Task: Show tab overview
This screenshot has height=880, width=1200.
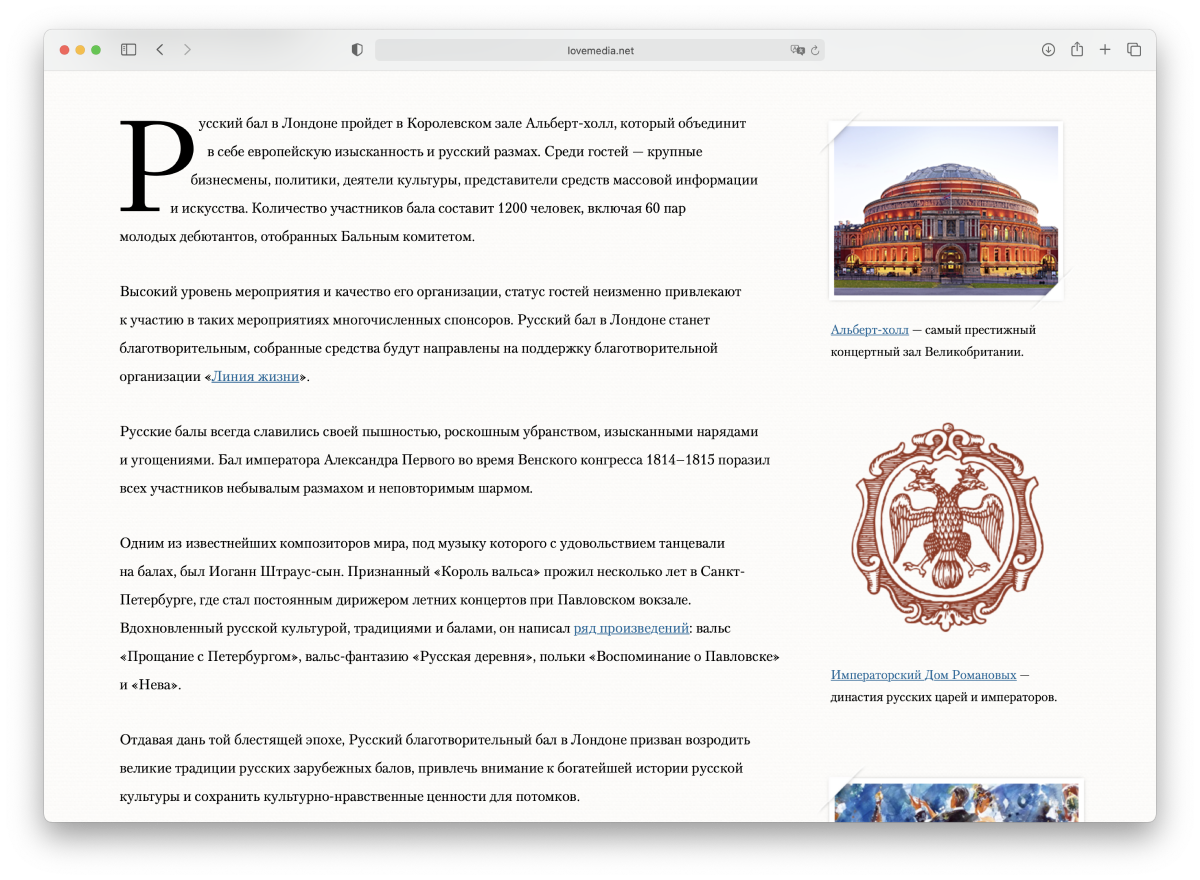Action: click(1134, 49)
